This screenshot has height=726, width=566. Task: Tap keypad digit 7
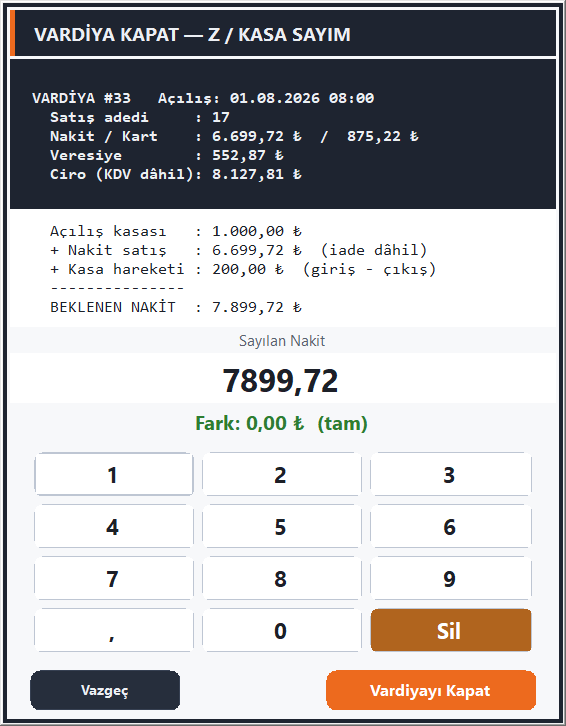[114, 578]
